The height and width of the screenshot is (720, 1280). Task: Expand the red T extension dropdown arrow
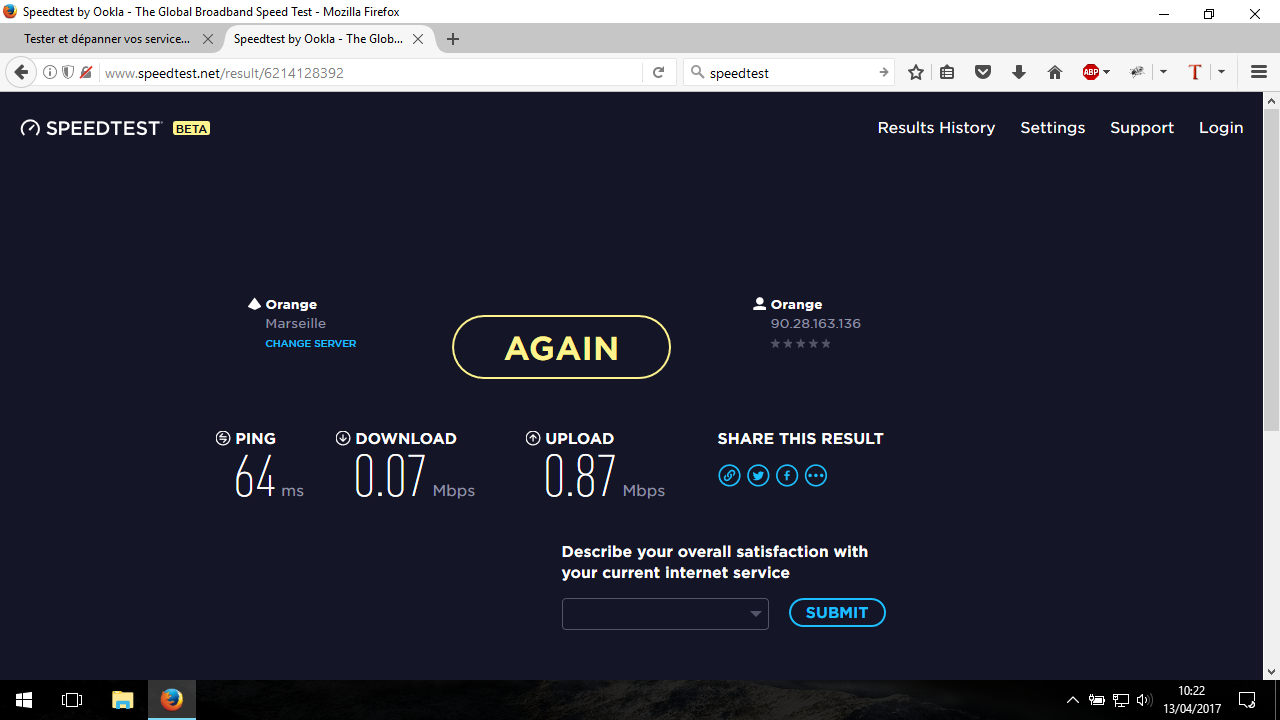coord(1221,72)
